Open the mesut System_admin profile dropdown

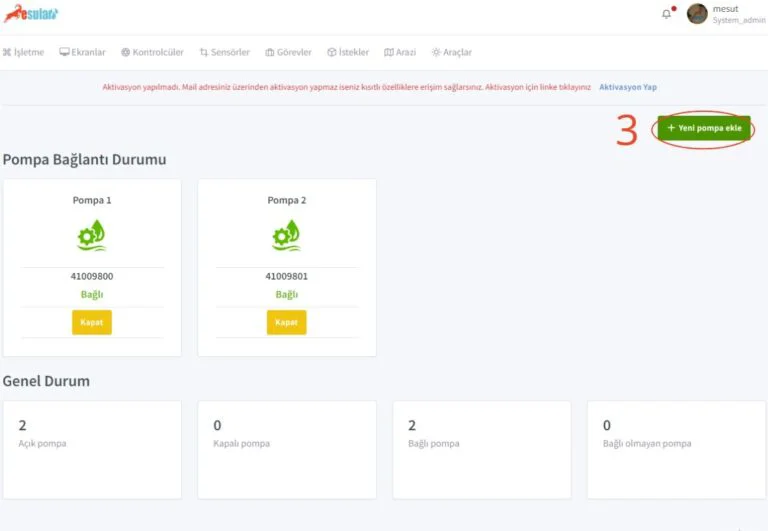738,15
